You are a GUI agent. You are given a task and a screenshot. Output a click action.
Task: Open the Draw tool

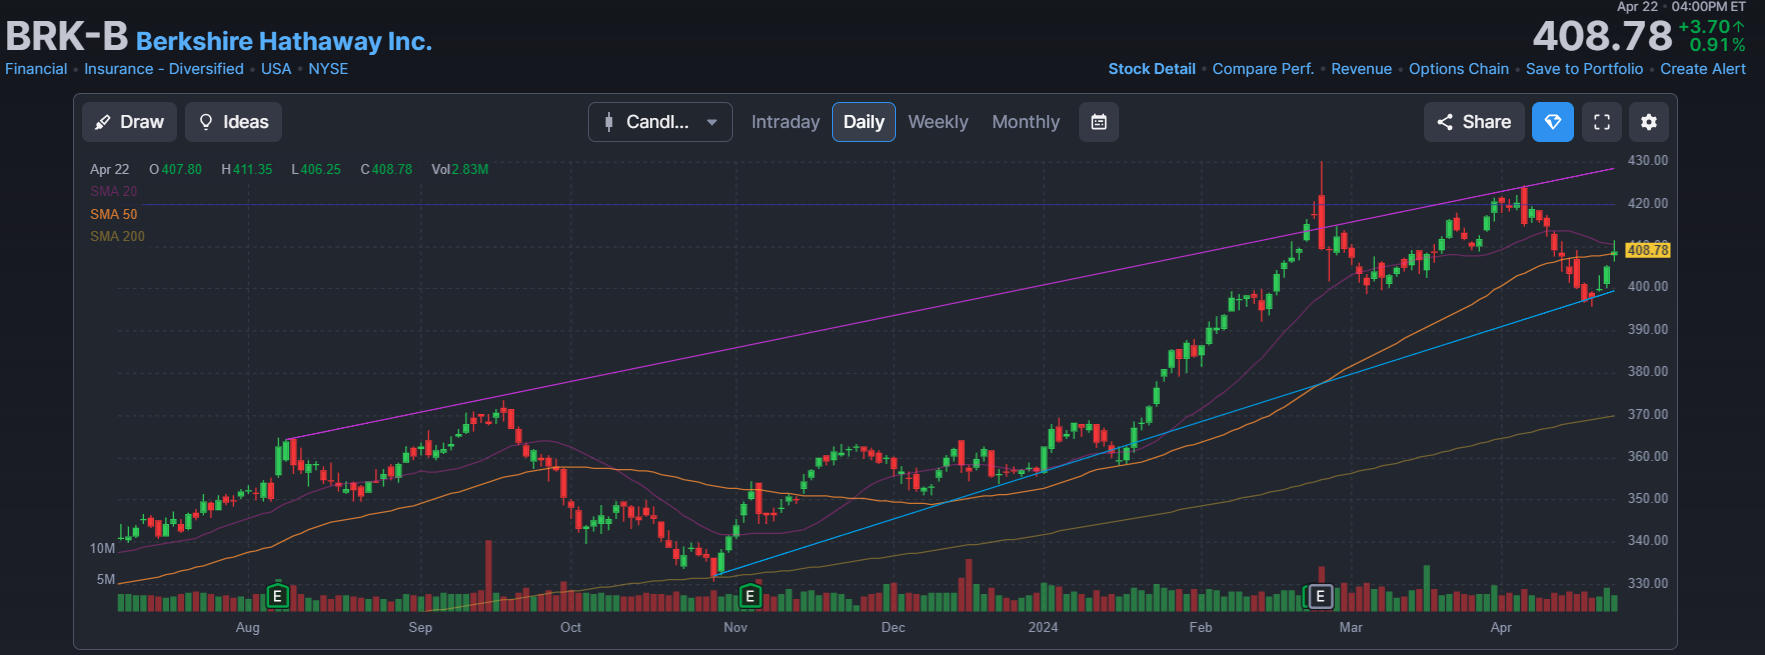point(129,122)
